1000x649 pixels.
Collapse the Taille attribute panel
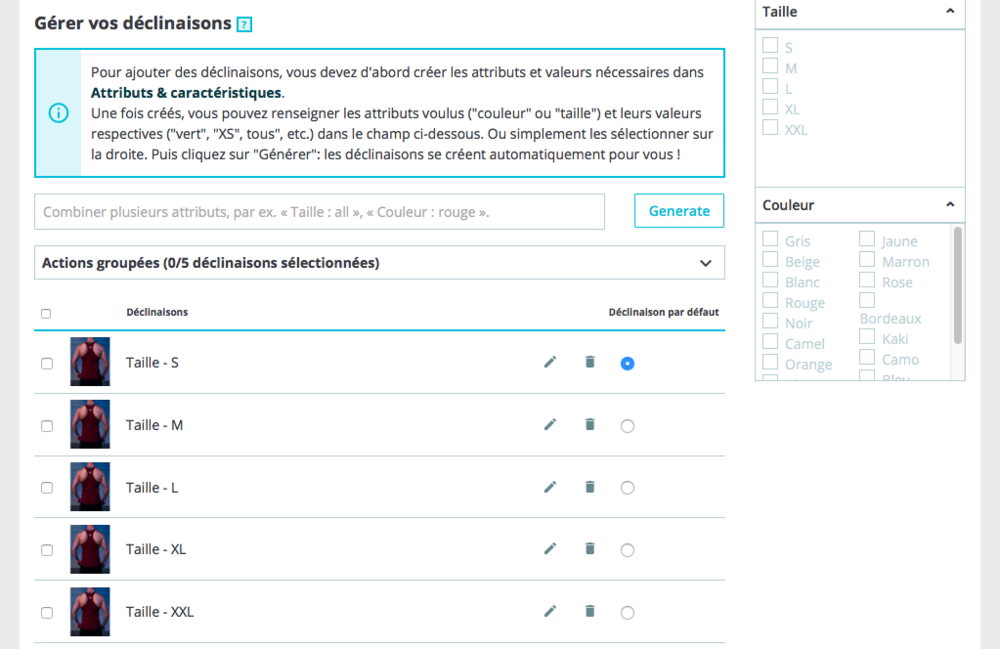click(x=949, y=11)
